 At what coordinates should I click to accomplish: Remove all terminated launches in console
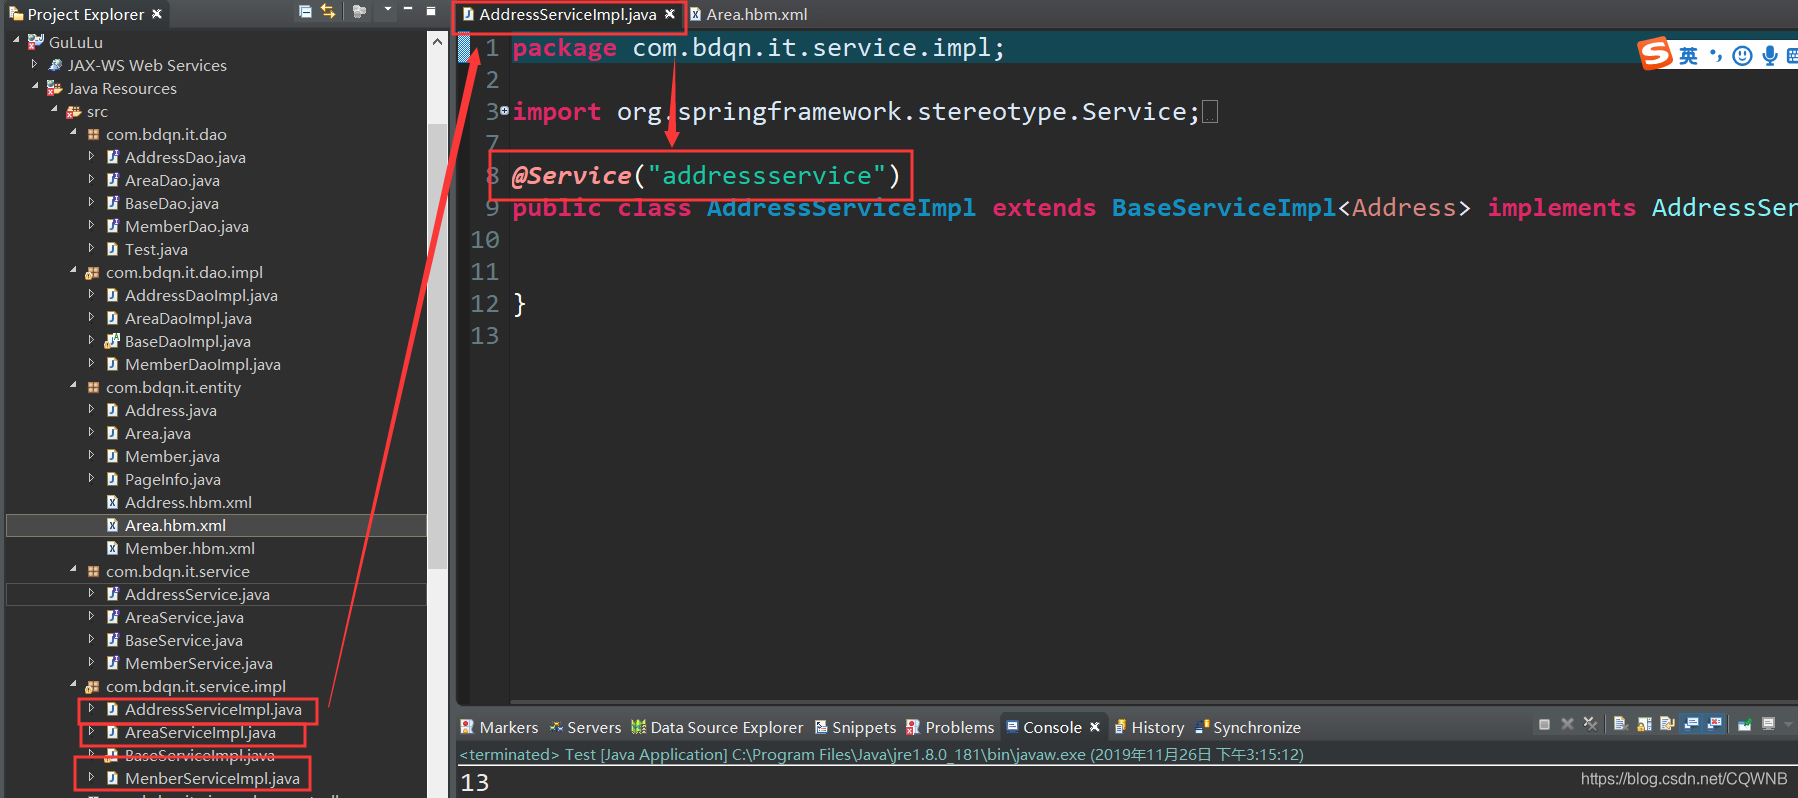pyautogui.click(x=1590, y=724)
